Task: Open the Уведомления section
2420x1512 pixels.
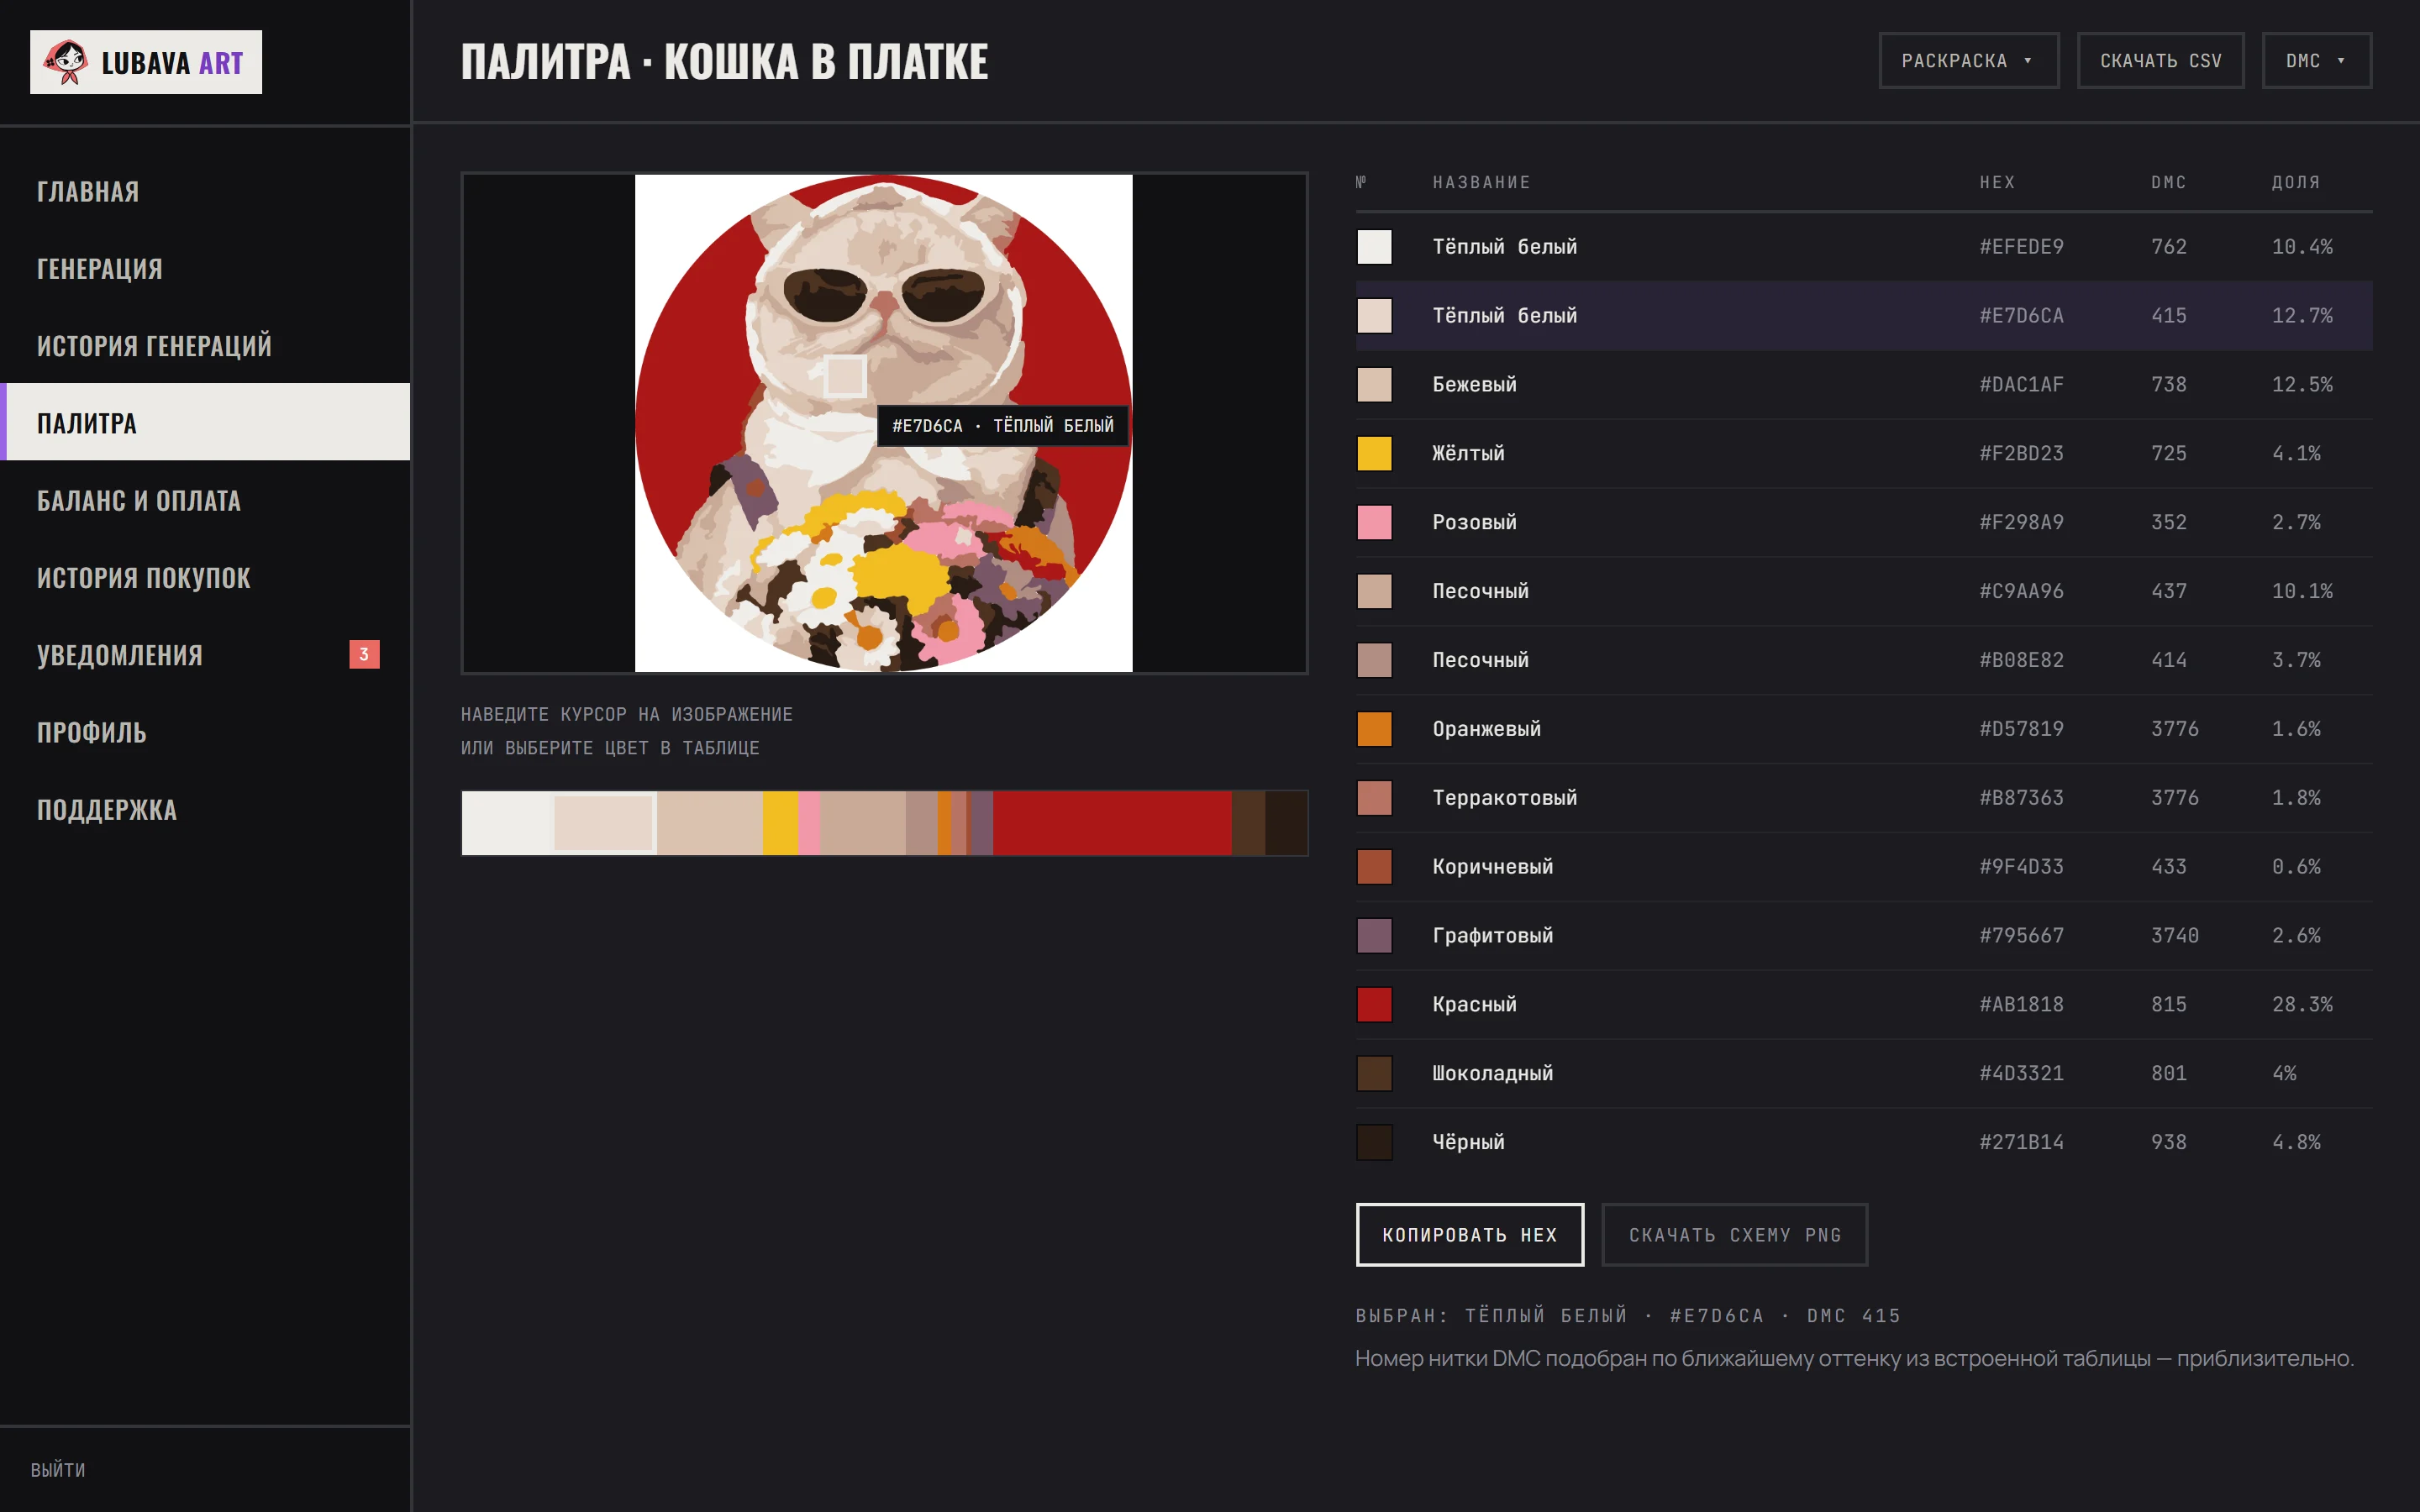Action: coord(205,654)
